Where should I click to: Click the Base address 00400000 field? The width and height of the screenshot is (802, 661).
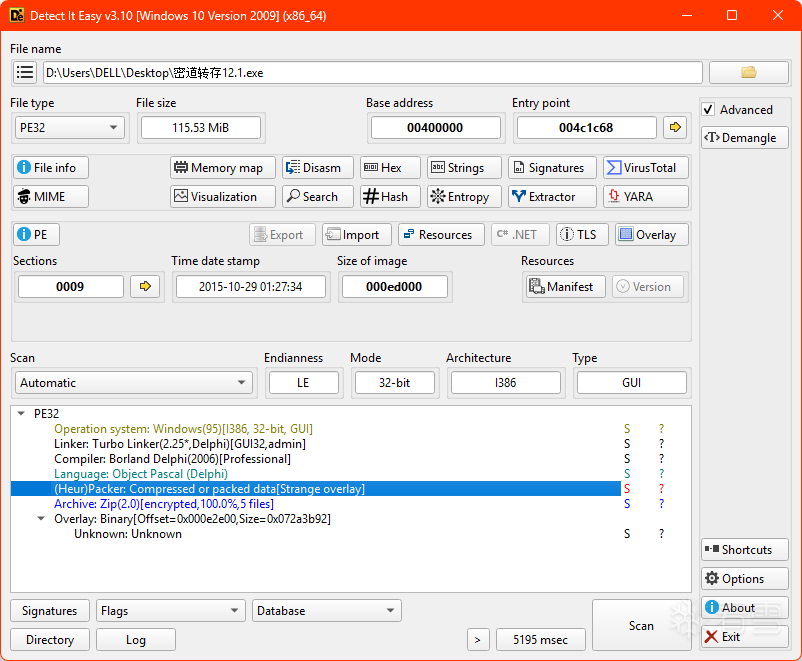click(x=435, y=127)
